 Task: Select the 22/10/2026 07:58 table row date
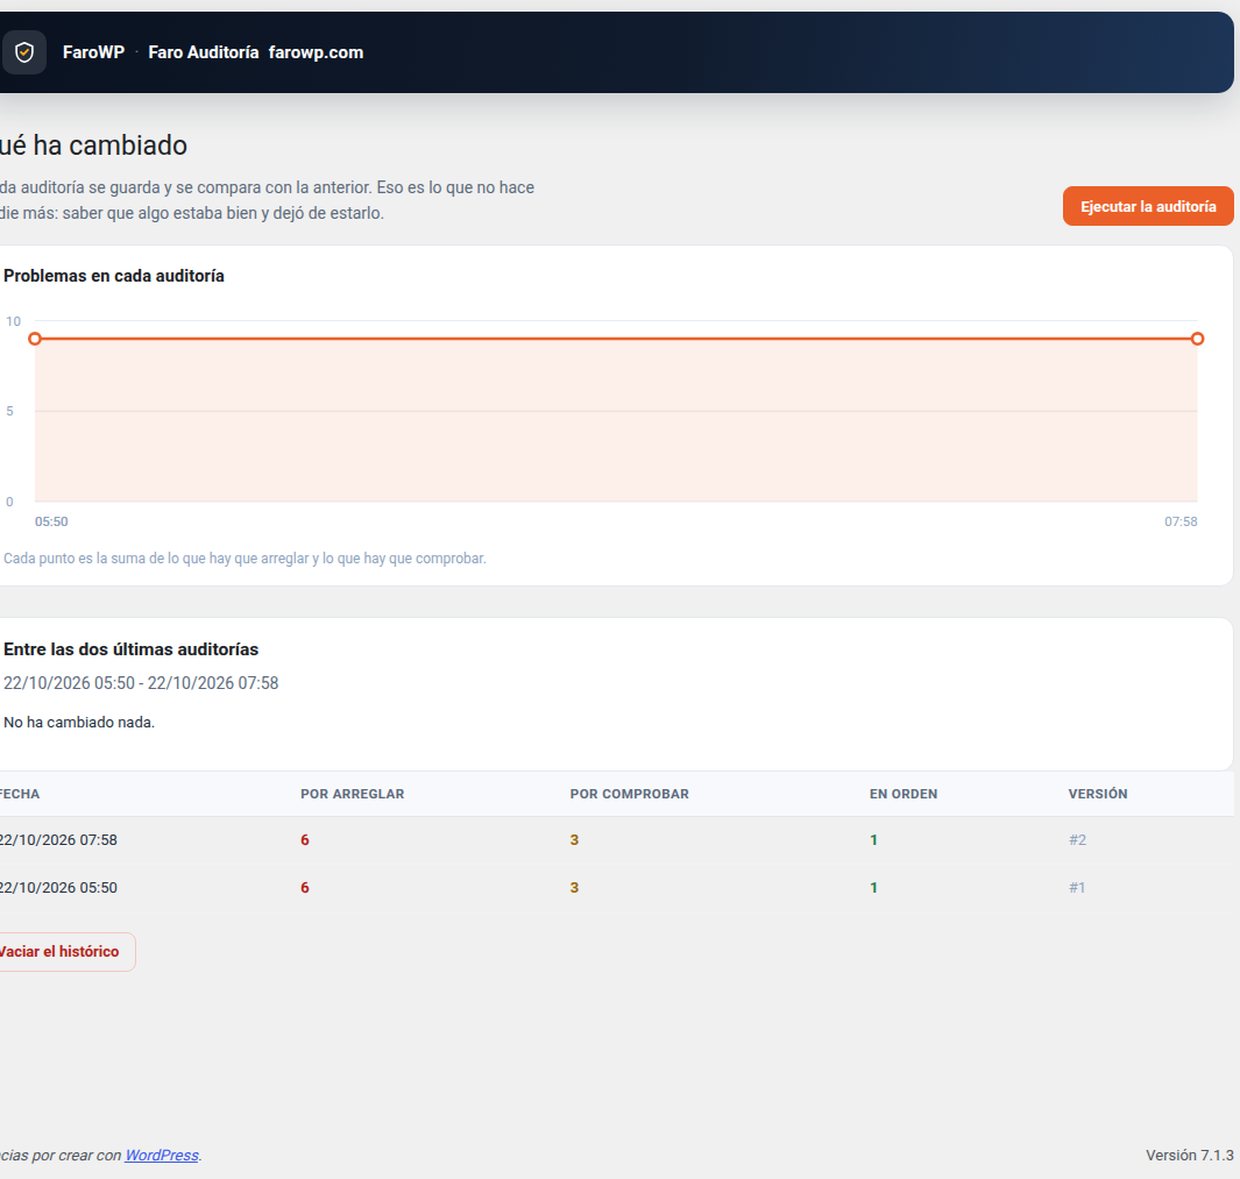click(x=58, y=840)
